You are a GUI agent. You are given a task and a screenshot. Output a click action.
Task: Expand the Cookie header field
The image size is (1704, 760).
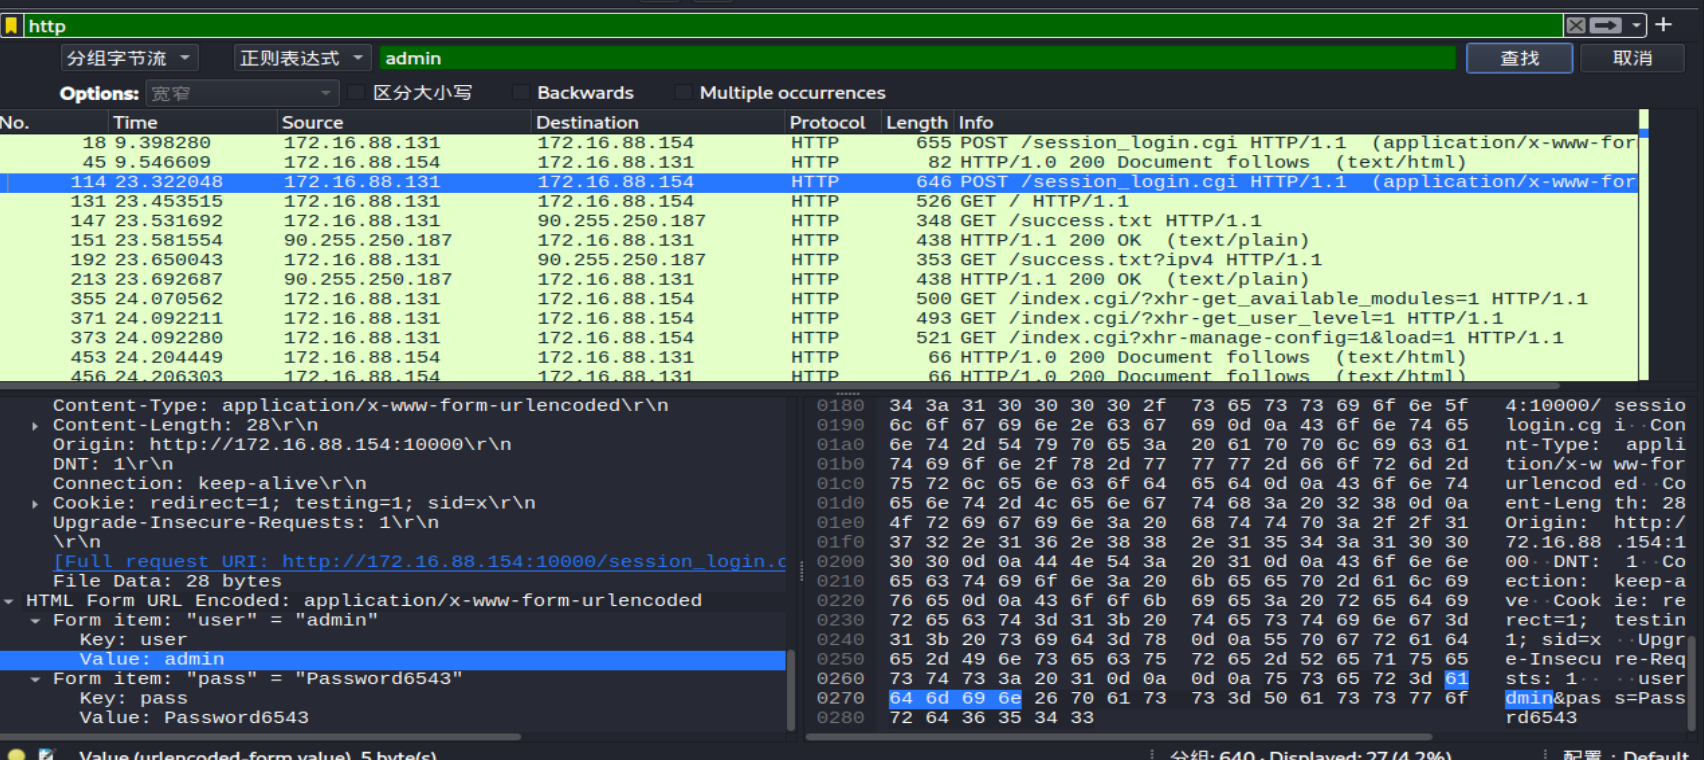coord(35,503)
